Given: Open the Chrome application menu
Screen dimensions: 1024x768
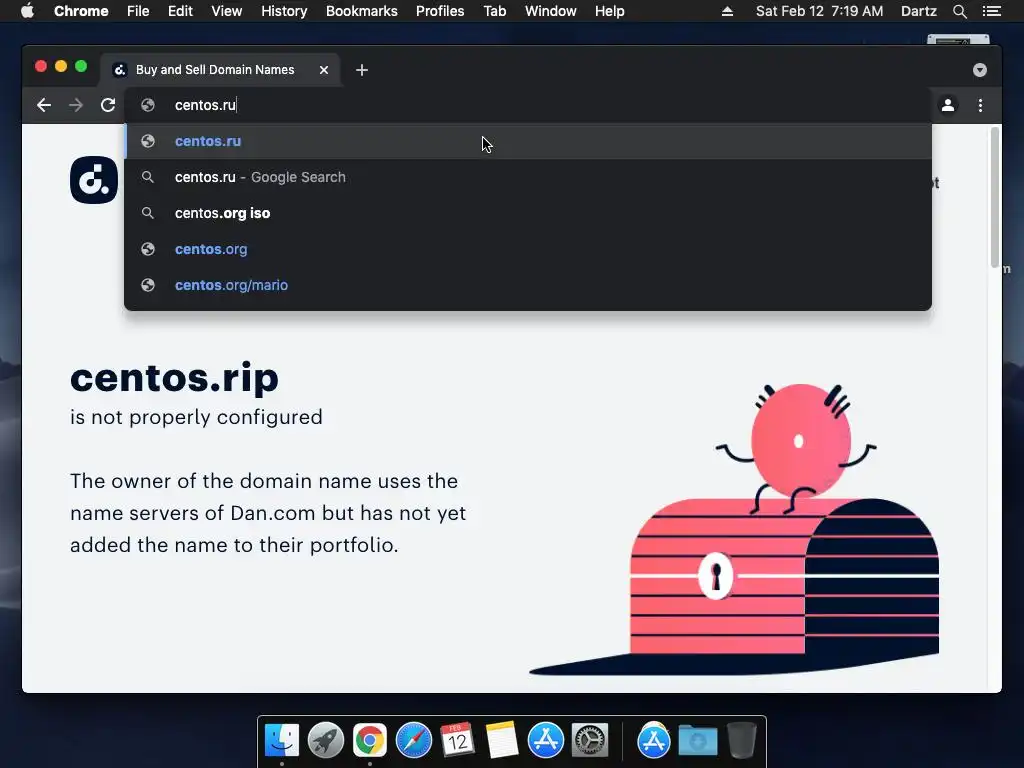Looking at the screenshot, I should [x=81, y=11].
